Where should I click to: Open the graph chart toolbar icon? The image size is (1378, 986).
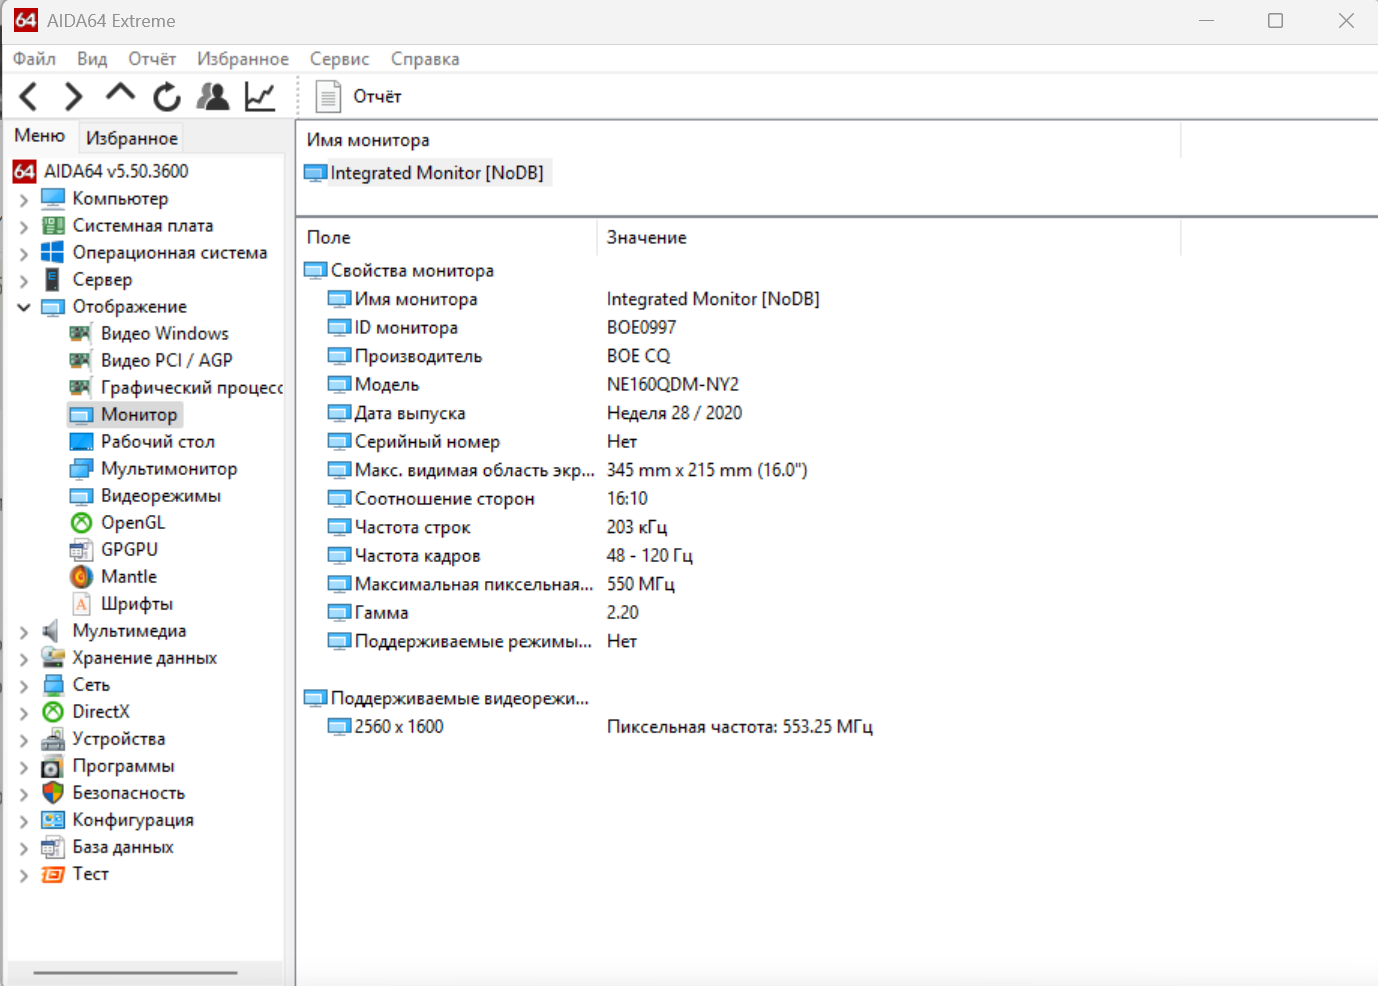point(260,97)
